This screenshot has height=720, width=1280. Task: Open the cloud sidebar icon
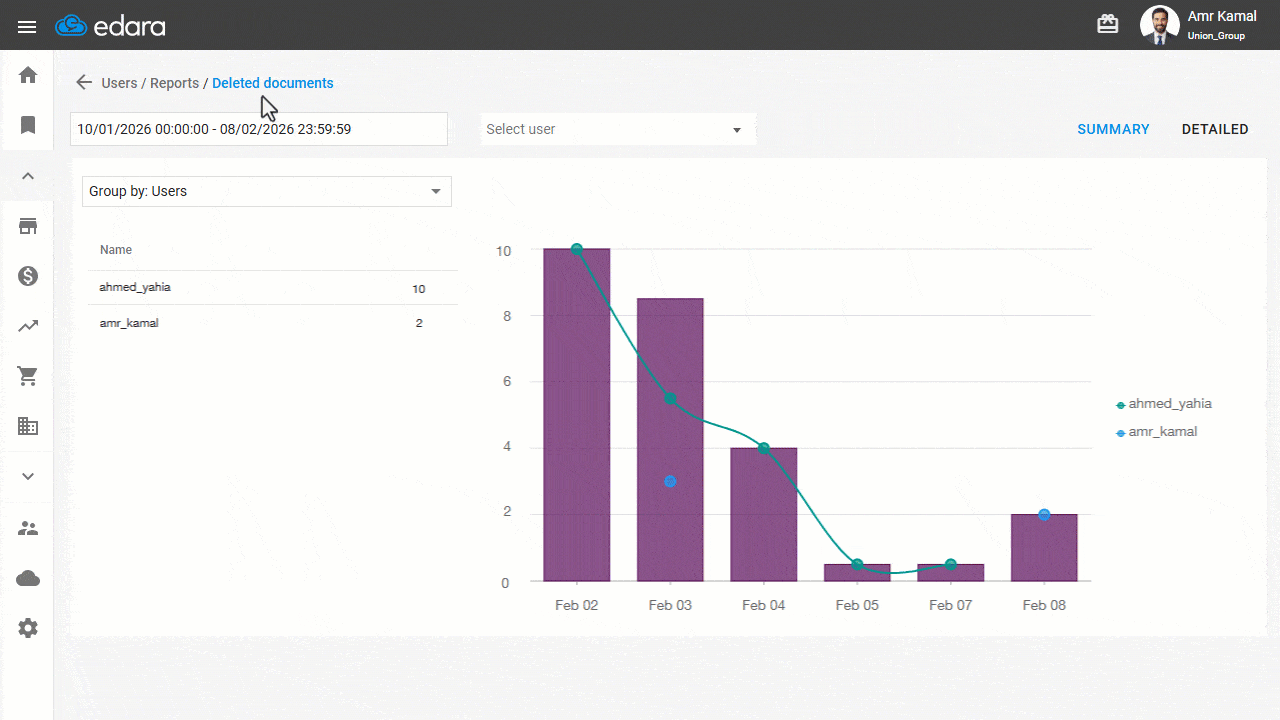point(28,578)
